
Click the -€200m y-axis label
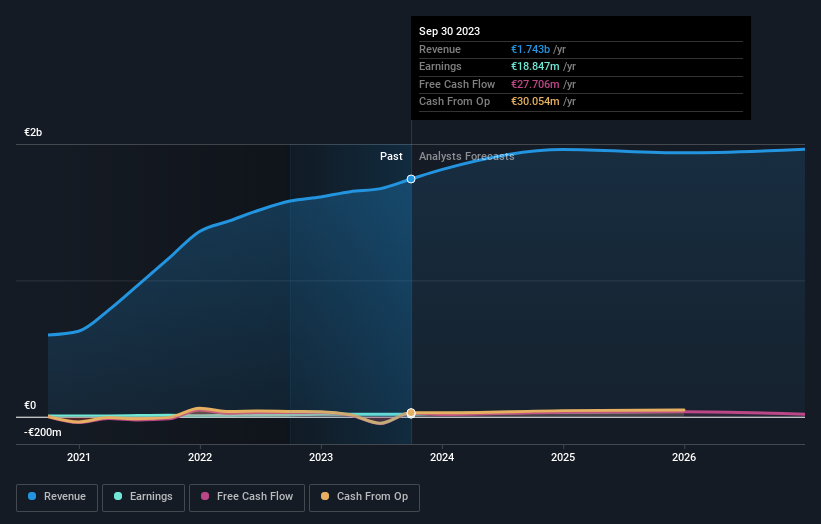click(42, 432)
